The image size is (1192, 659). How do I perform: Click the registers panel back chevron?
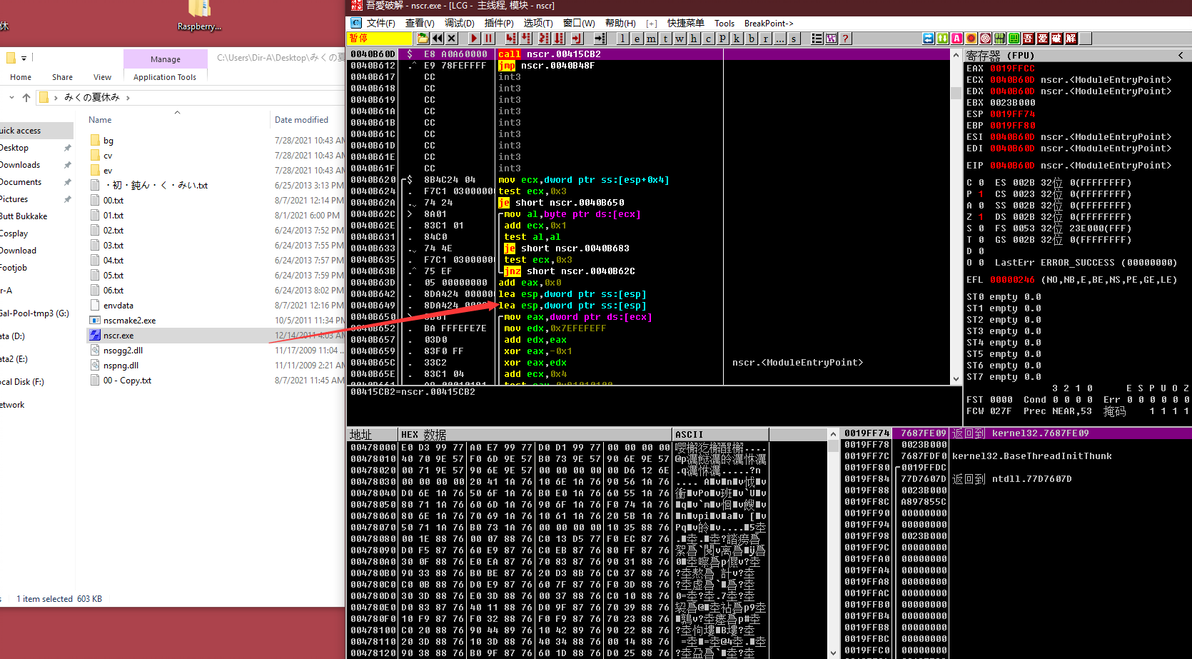click(1181, 55)
